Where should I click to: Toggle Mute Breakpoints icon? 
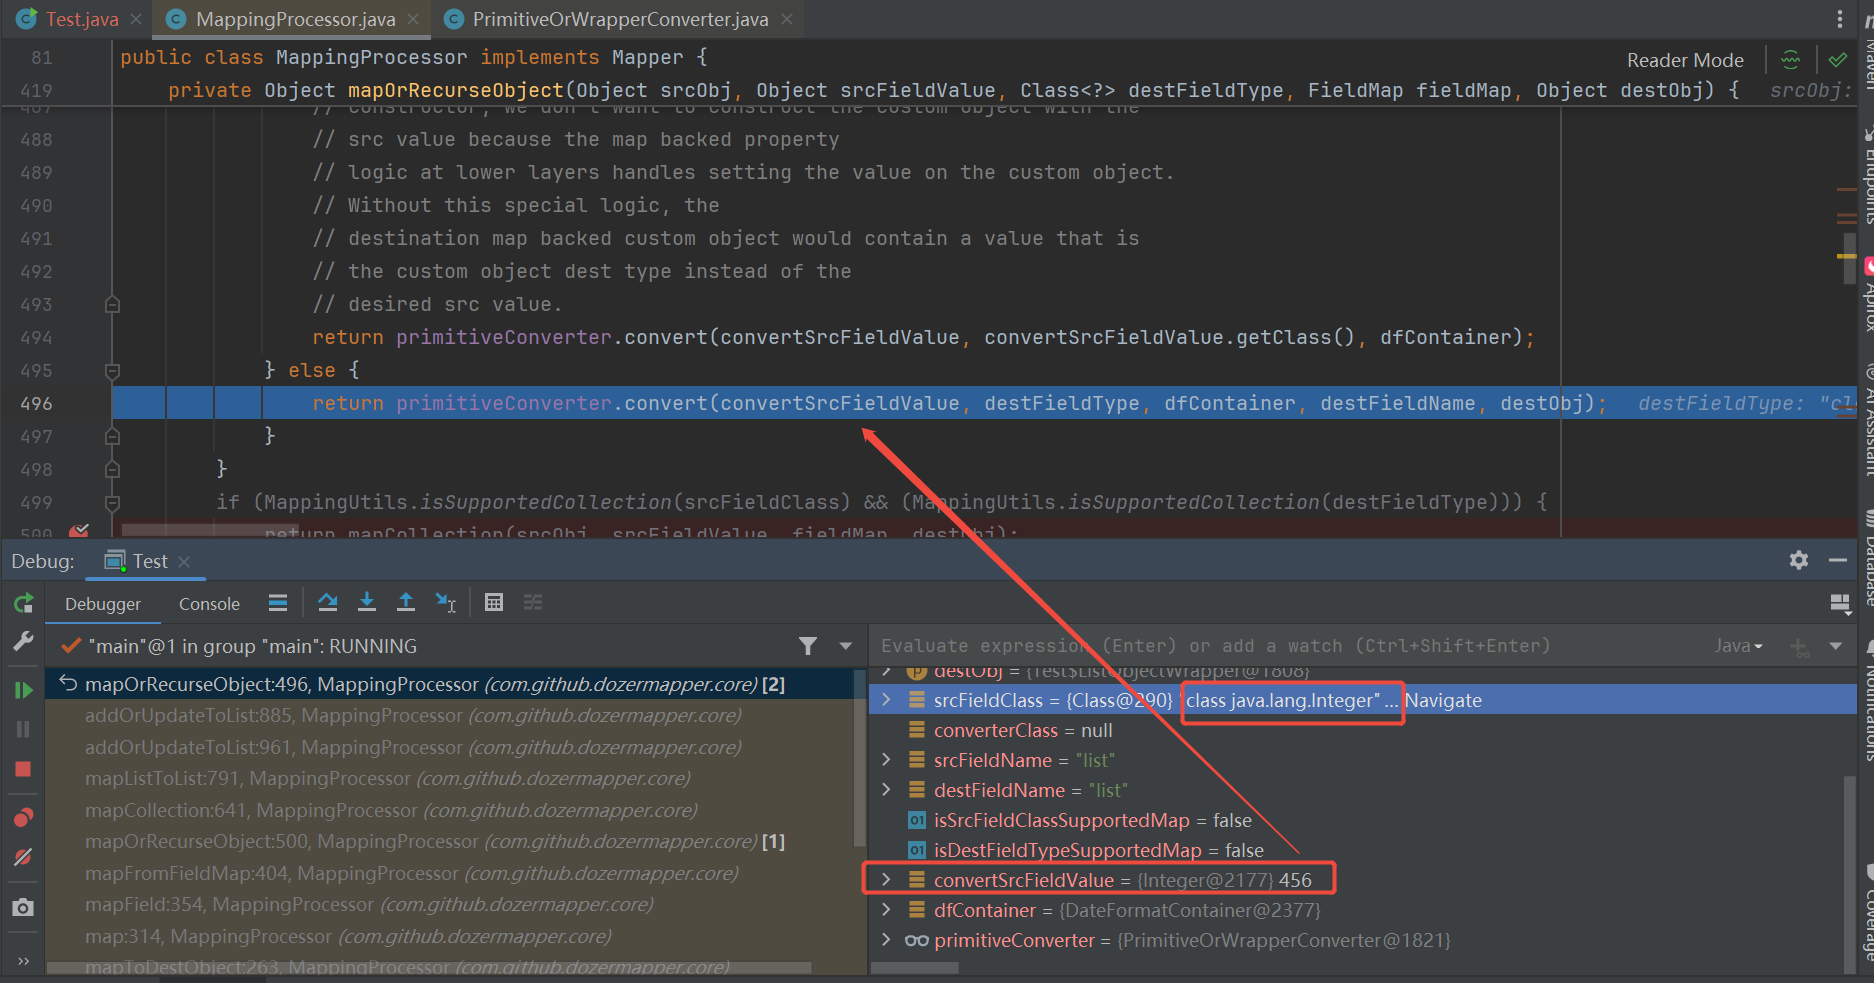[23, 857]
